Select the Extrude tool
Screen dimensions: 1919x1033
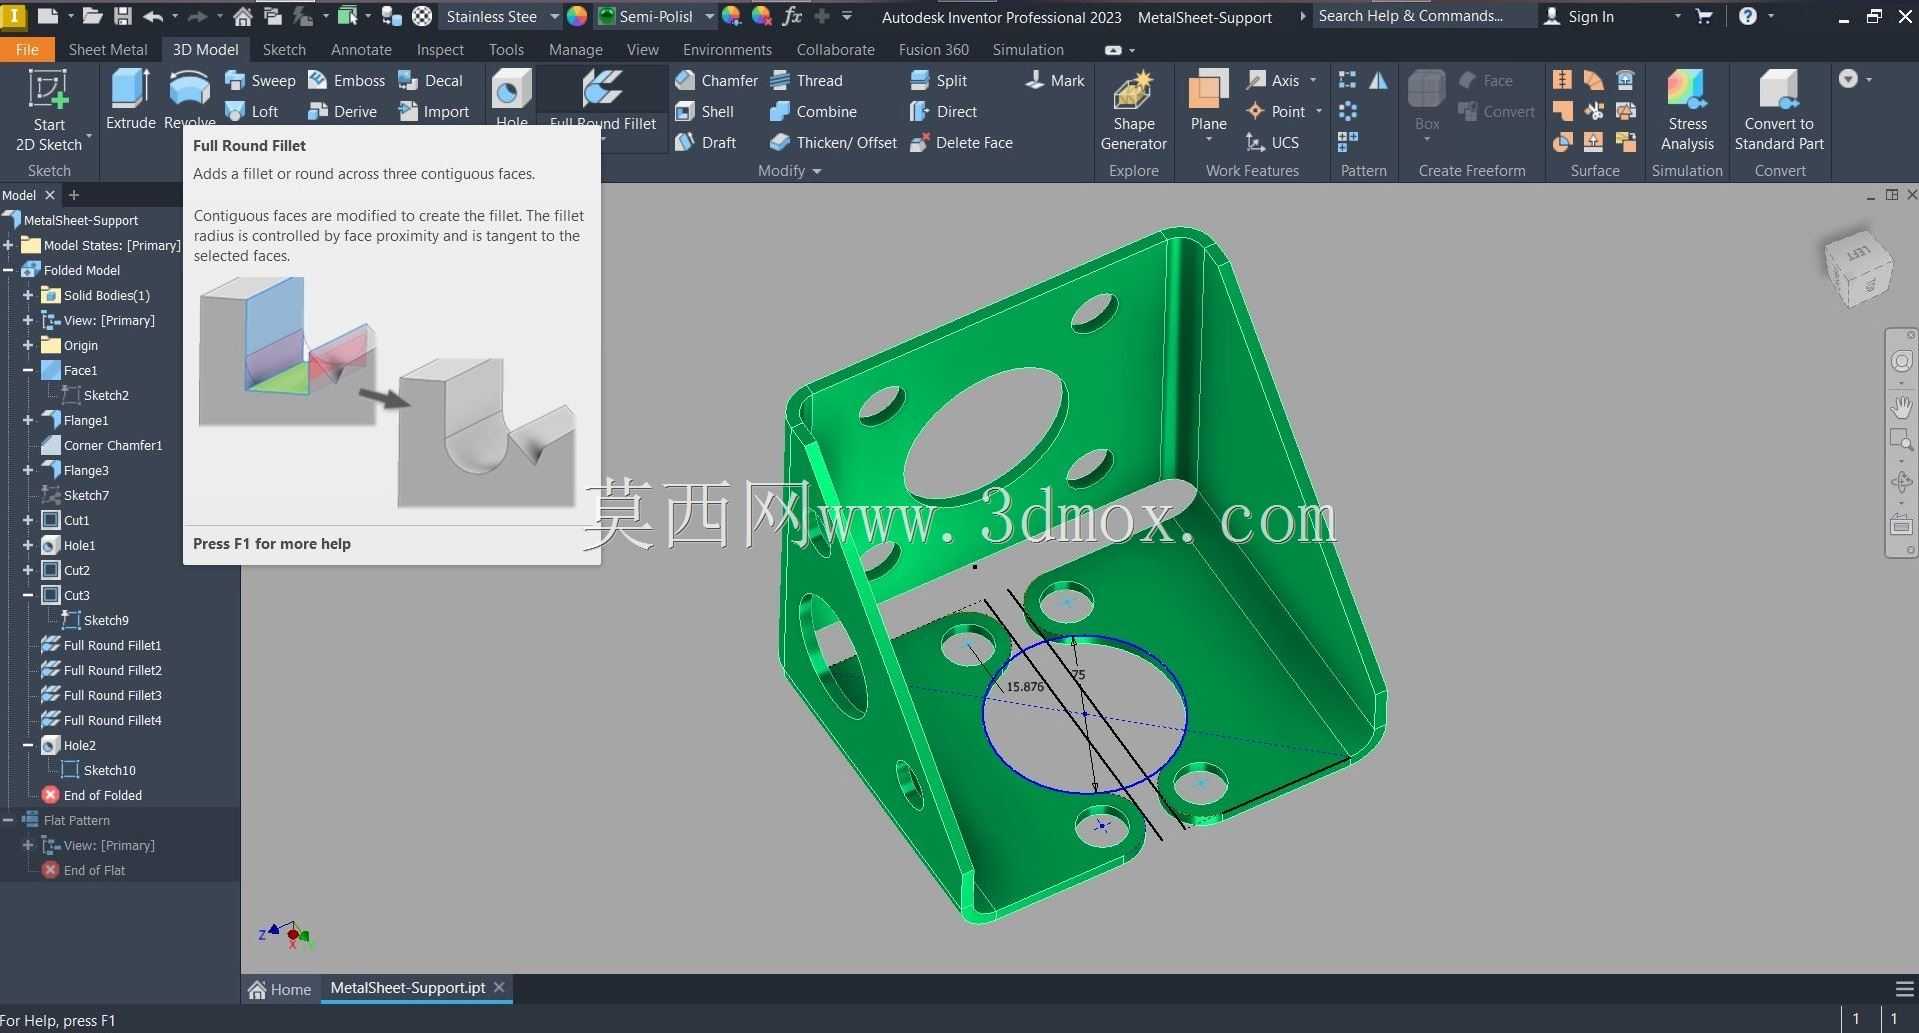(131, 100)
